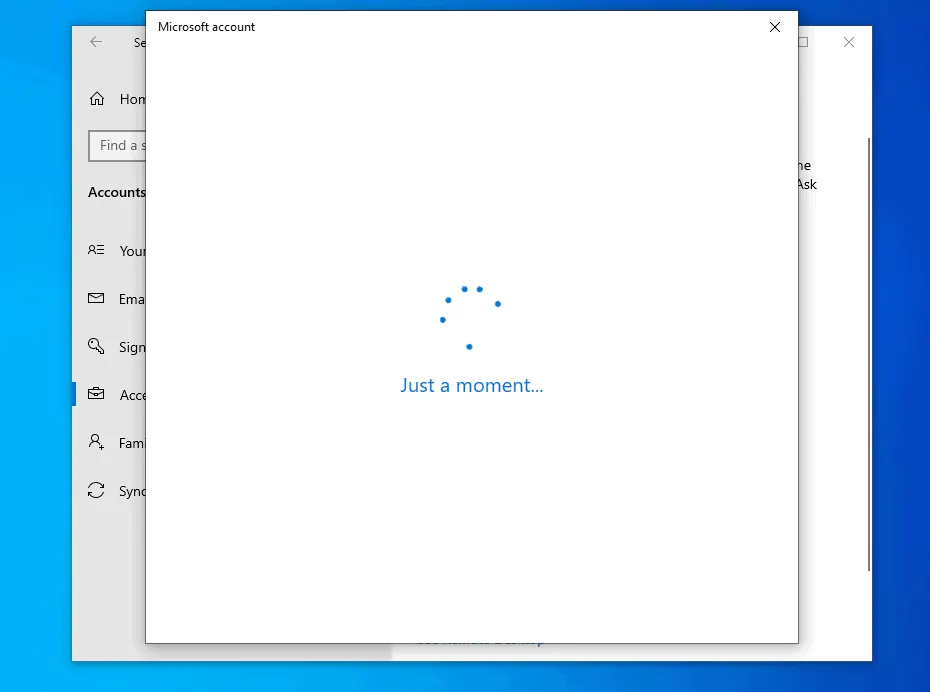
Task: Open Home via house icon in Settings
Action: [97, 98]
